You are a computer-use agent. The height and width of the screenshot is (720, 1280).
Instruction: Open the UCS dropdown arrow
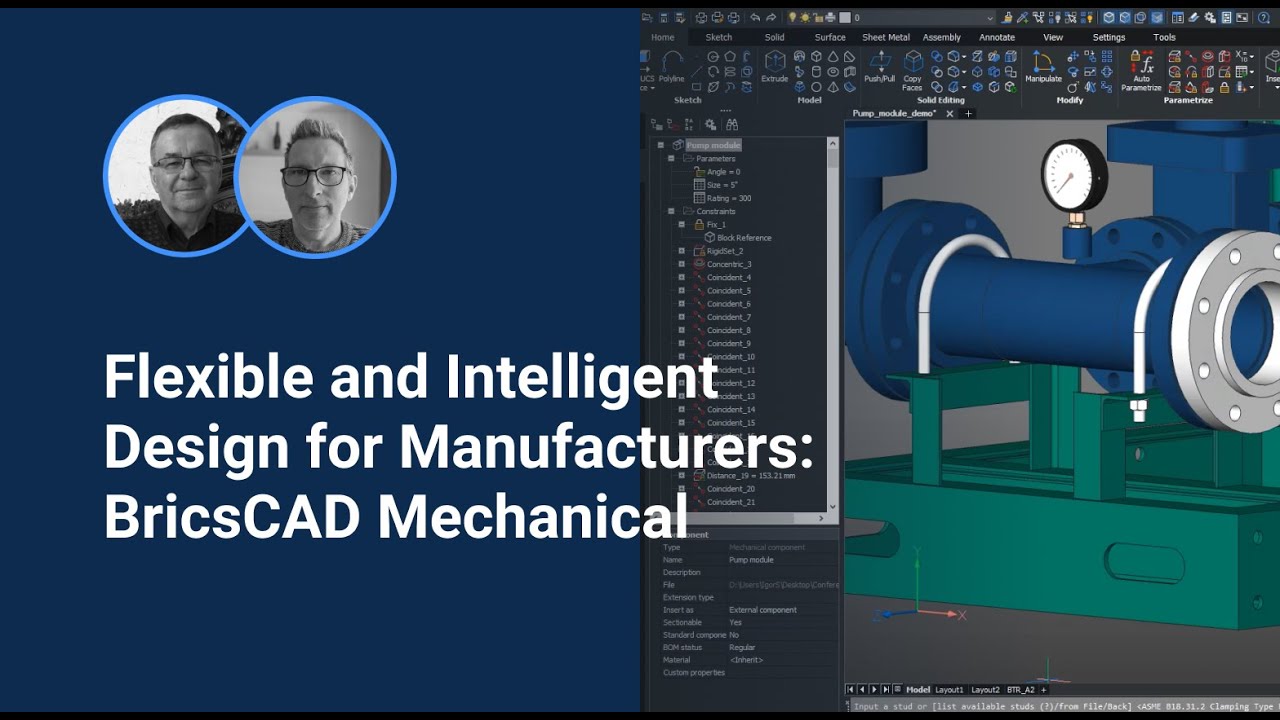(652, 88)
